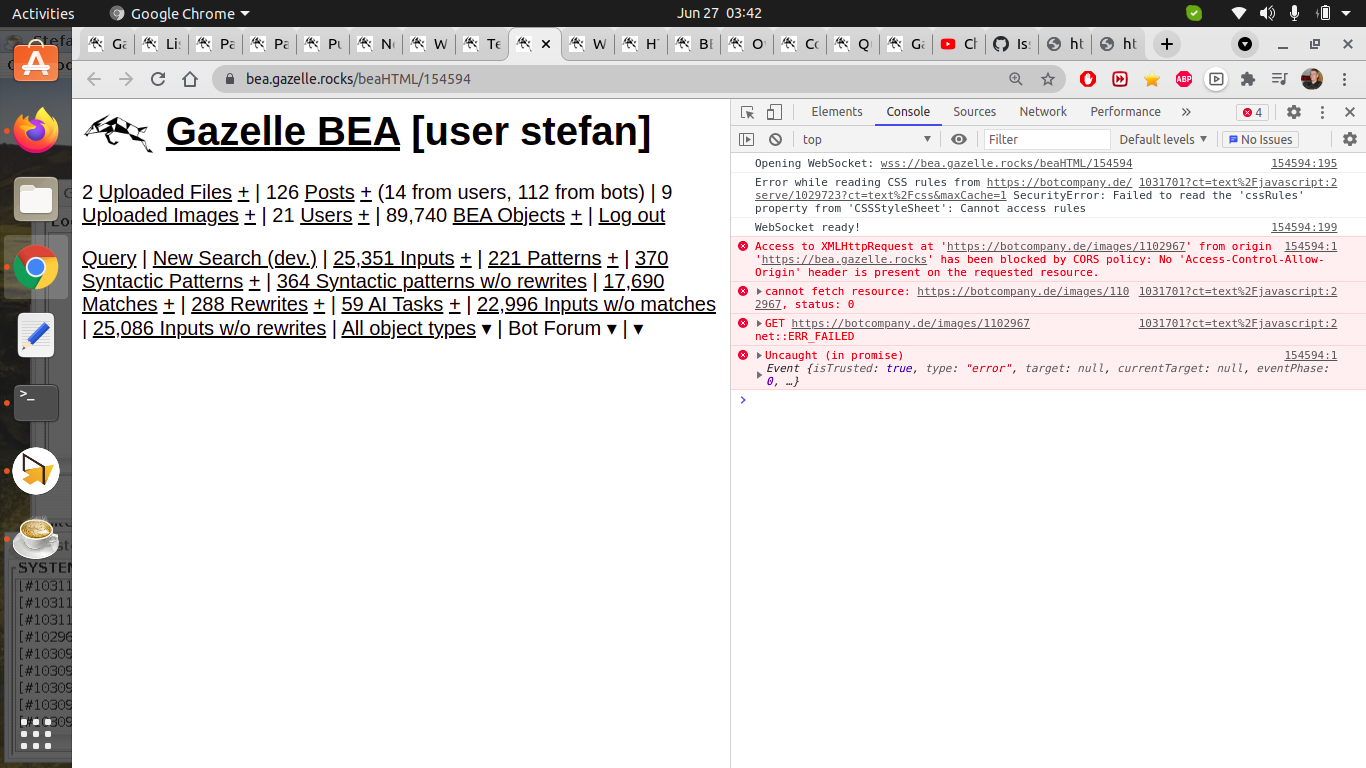Click the console prompt input line
The image size is (1366, 768).
pyautogui.click(x=1050, y=400)
